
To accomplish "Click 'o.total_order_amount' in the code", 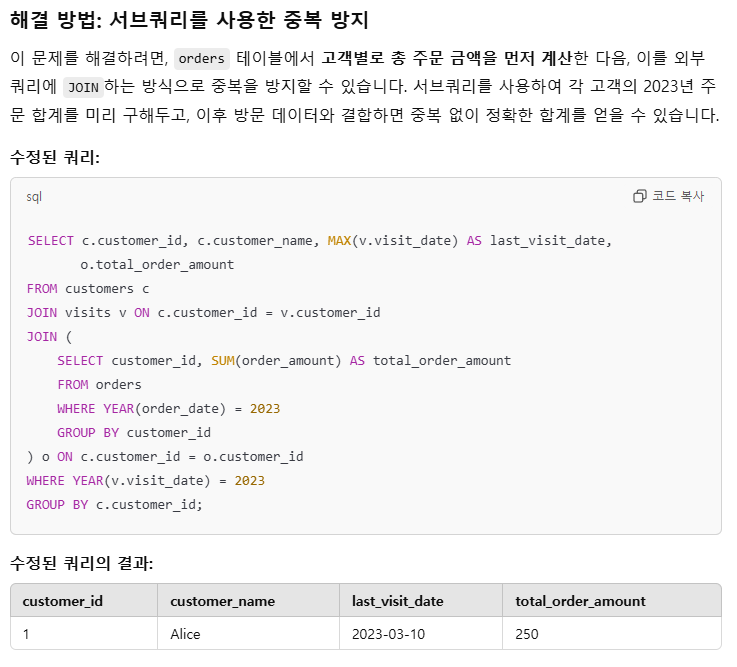I will [x=157, y=265].
